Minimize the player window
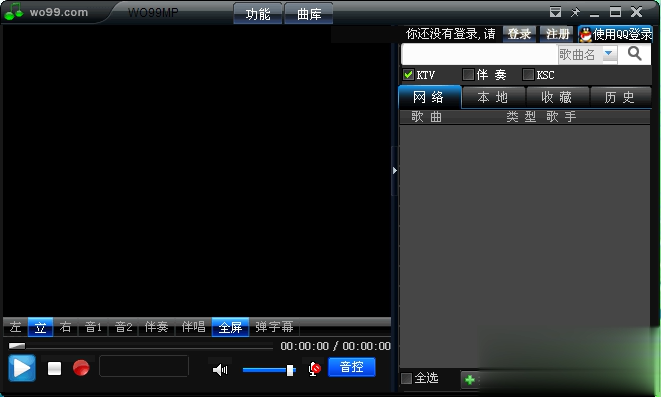The height and width of the screenshot is (397, 661). pyautogui.click(x=594, y=15)
